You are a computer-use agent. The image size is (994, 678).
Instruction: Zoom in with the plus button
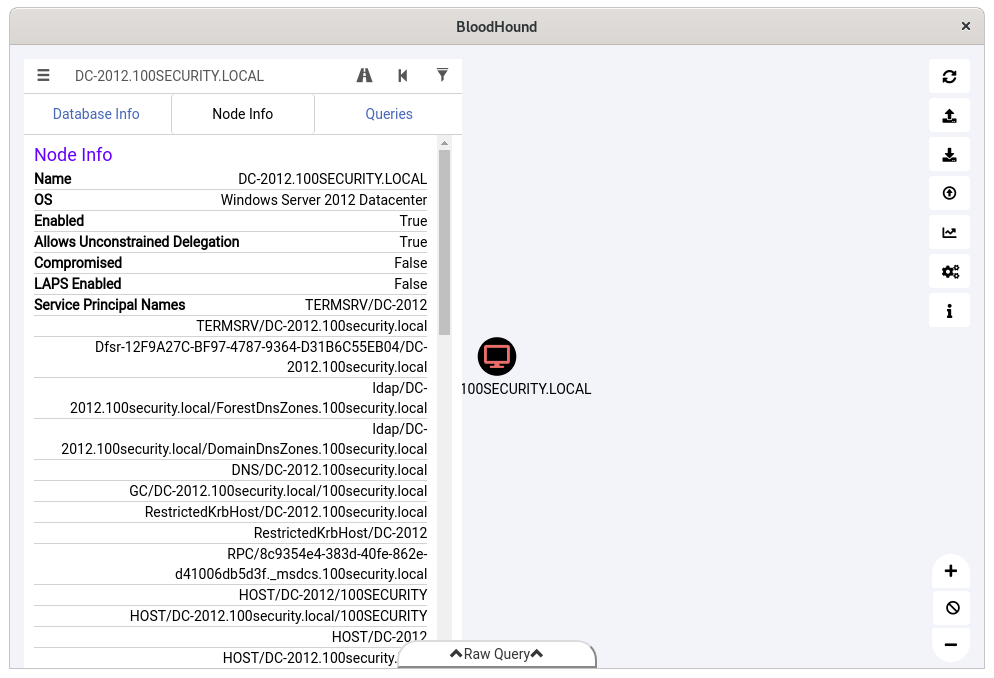[950, 571]
